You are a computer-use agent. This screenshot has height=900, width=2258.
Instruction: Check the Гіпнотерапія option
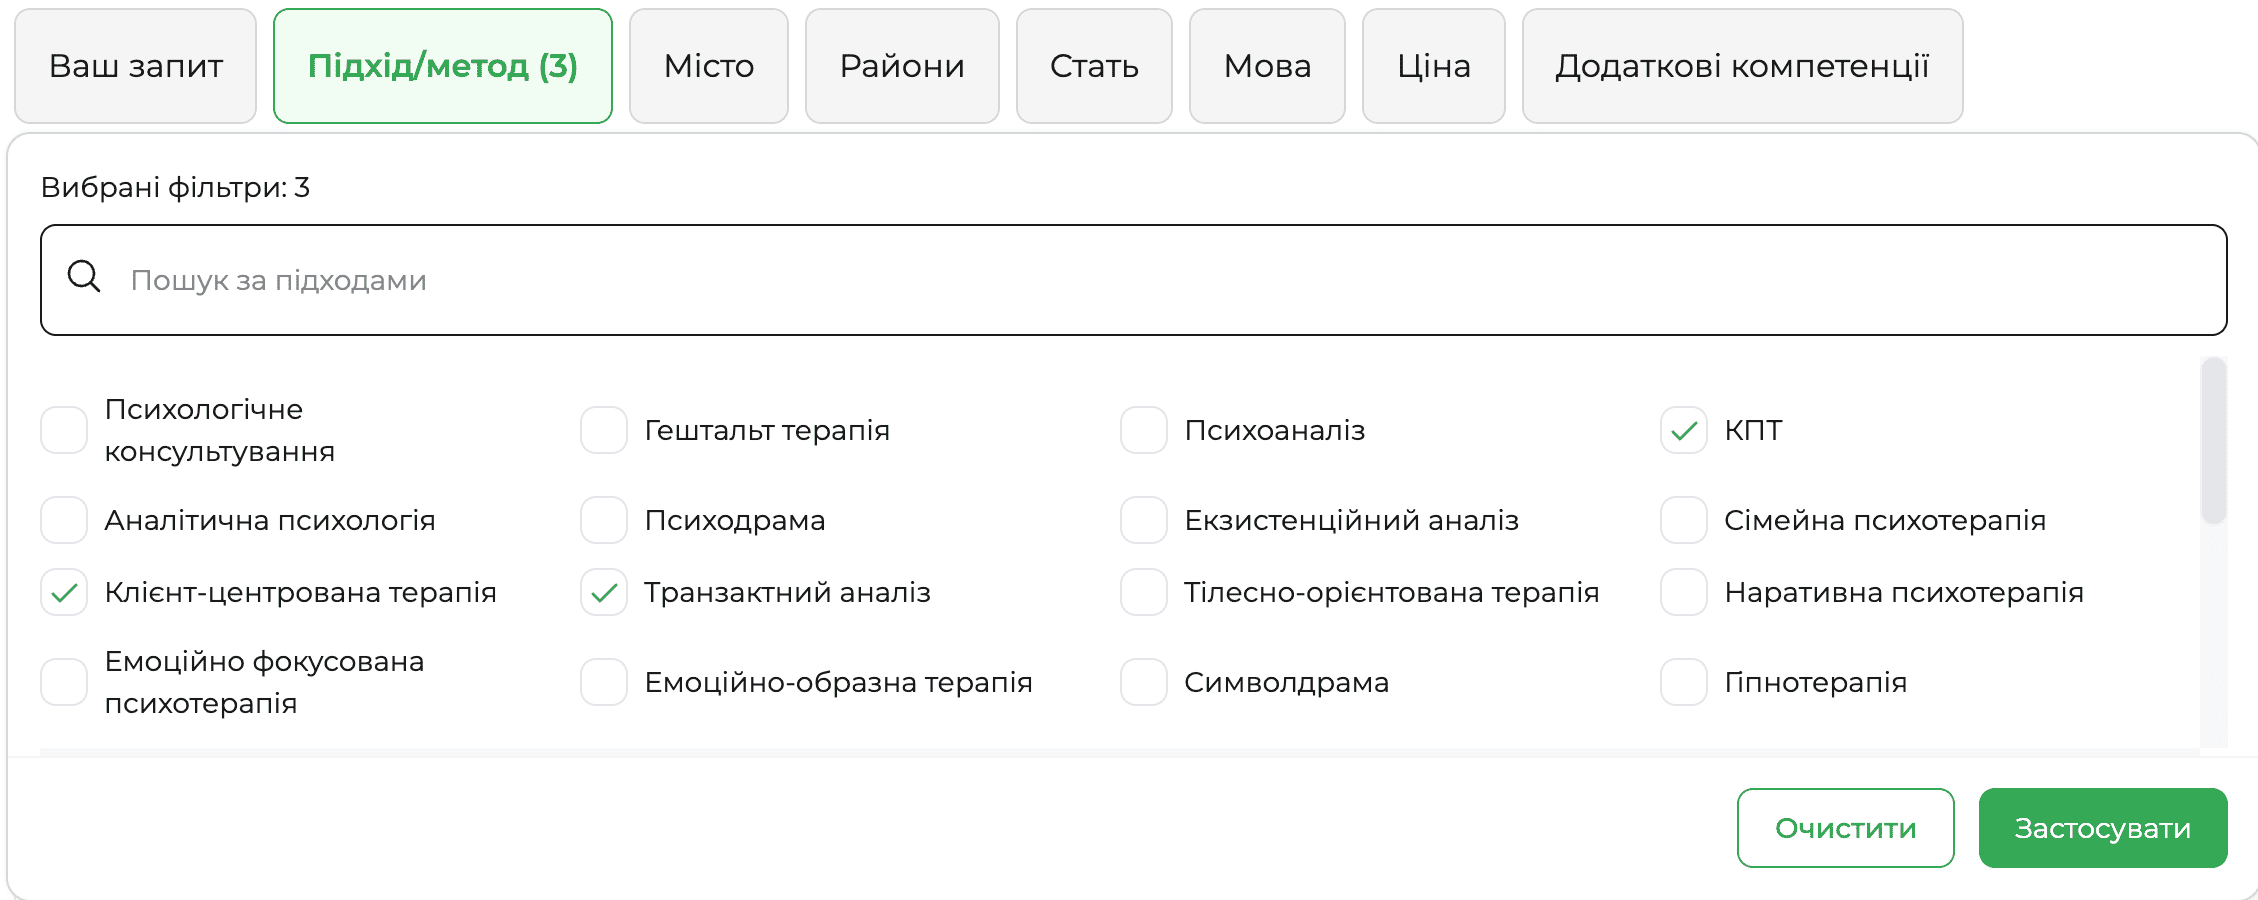(x=1682, y=682)
